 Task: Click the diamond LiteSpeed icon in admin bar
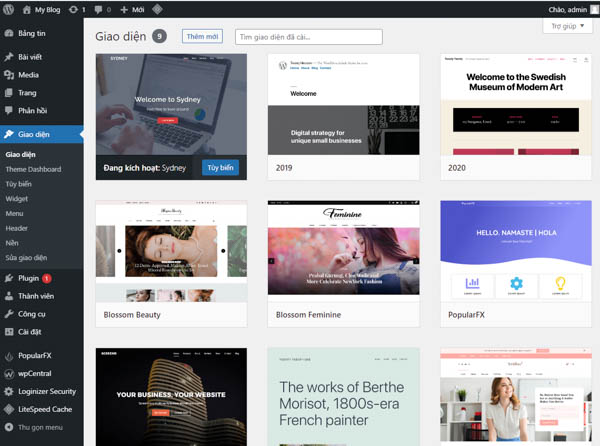(x=157, y=9)
